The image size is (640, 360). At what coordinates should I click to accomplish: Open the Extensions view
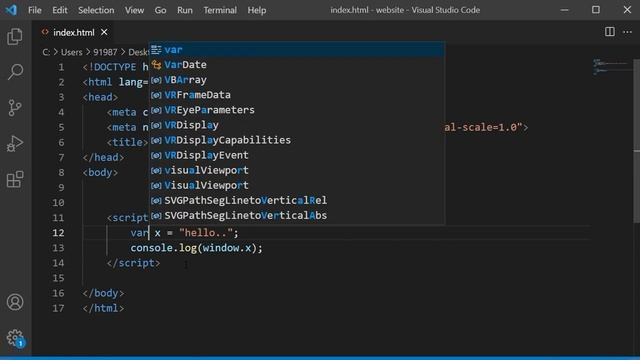15,179
